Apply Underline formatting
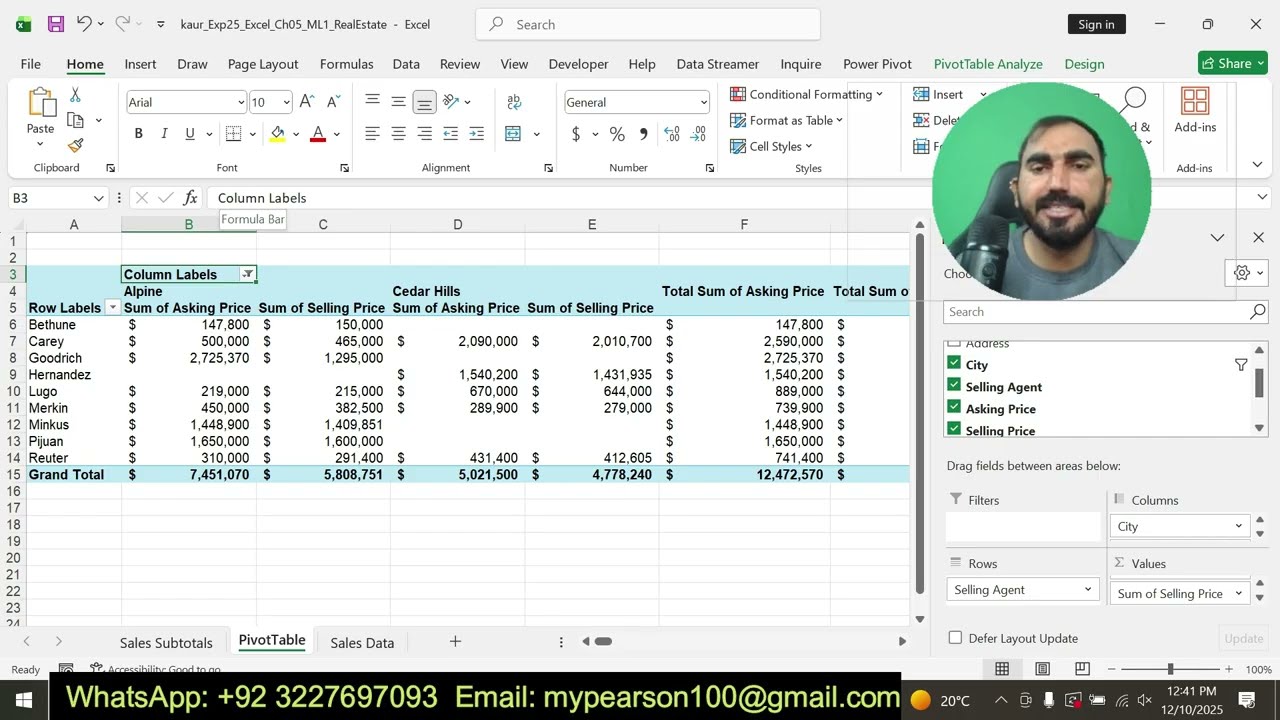This screenshot has width=1280, height=720. (x=190, y=134)
